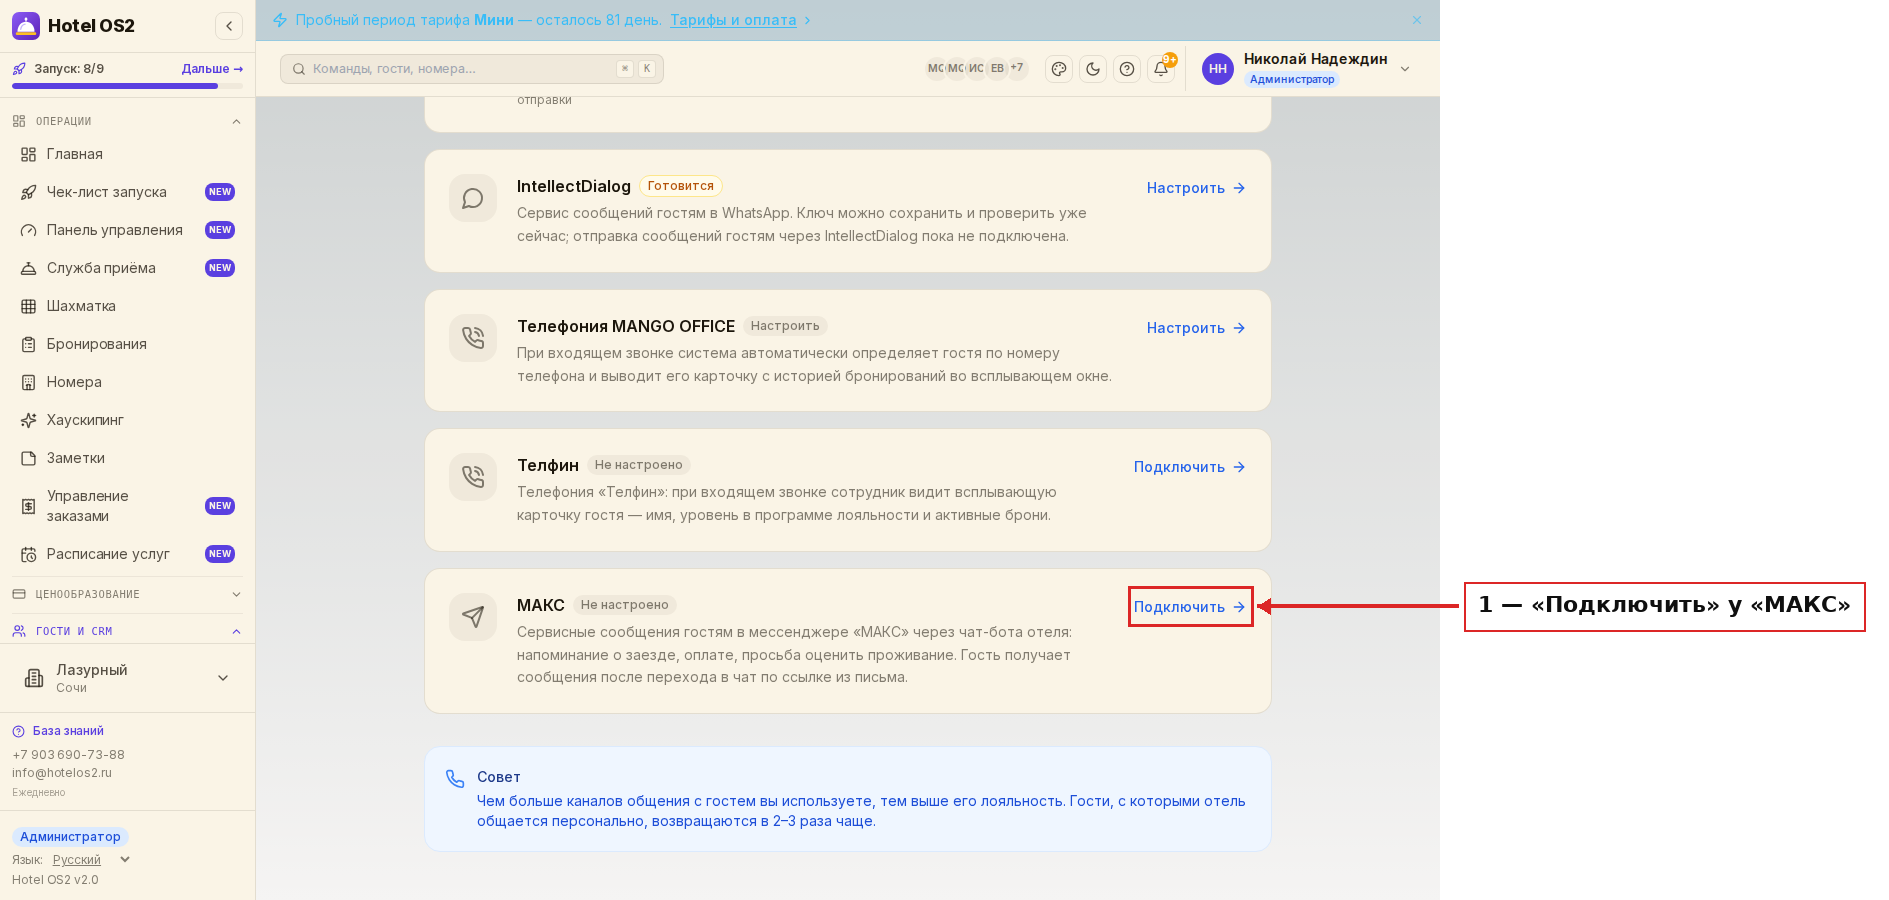Image resolution: width=1889 pixels, height=900 pixels.
Task: Click the +7 more users badge
Action: pos(1017,68)
